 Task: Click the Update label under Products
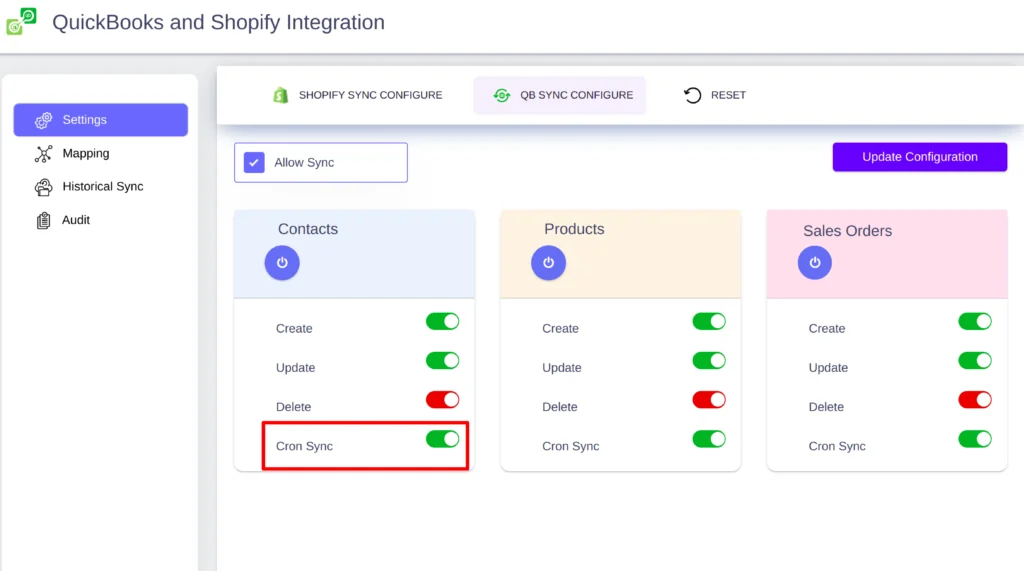(x=562, y=368)
